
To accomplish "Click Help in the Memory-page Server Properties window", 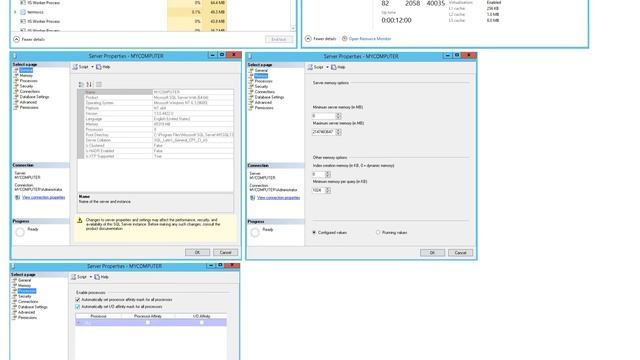I will point(338,67).
